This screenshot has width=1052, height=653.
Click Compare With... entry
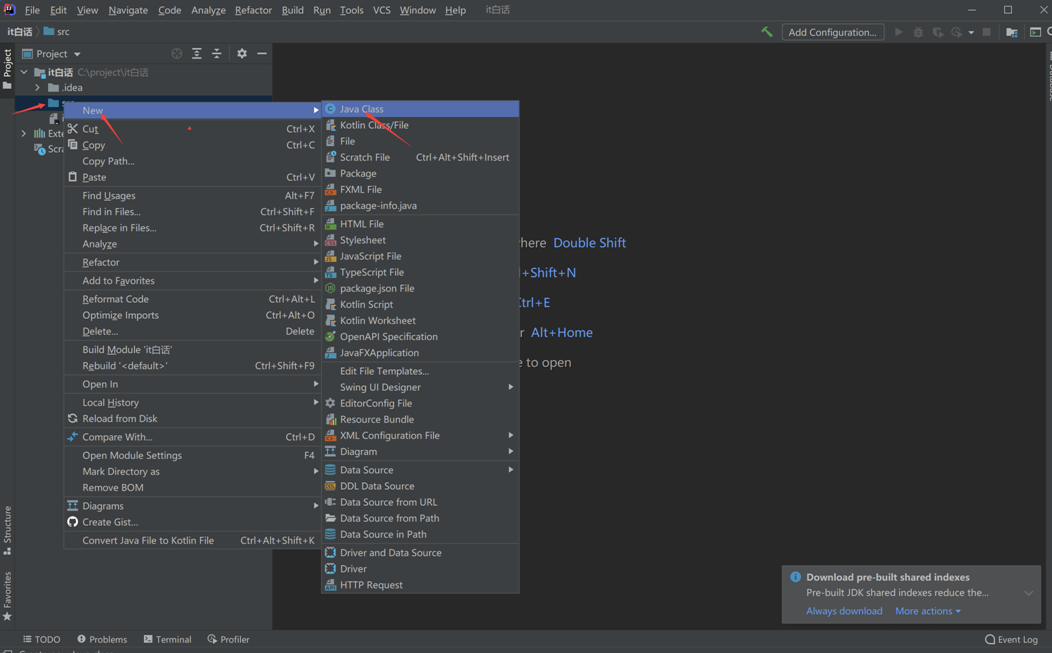192,436
